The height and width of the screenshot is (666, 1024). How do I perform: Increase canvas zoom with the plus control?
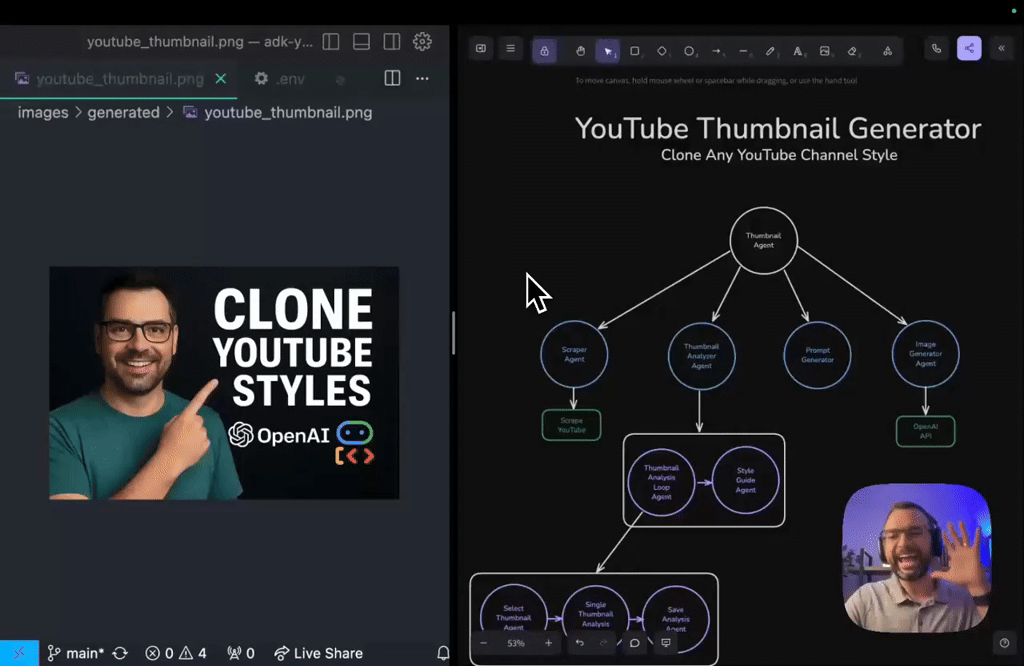pyautogui.click(x=548, y=643)
